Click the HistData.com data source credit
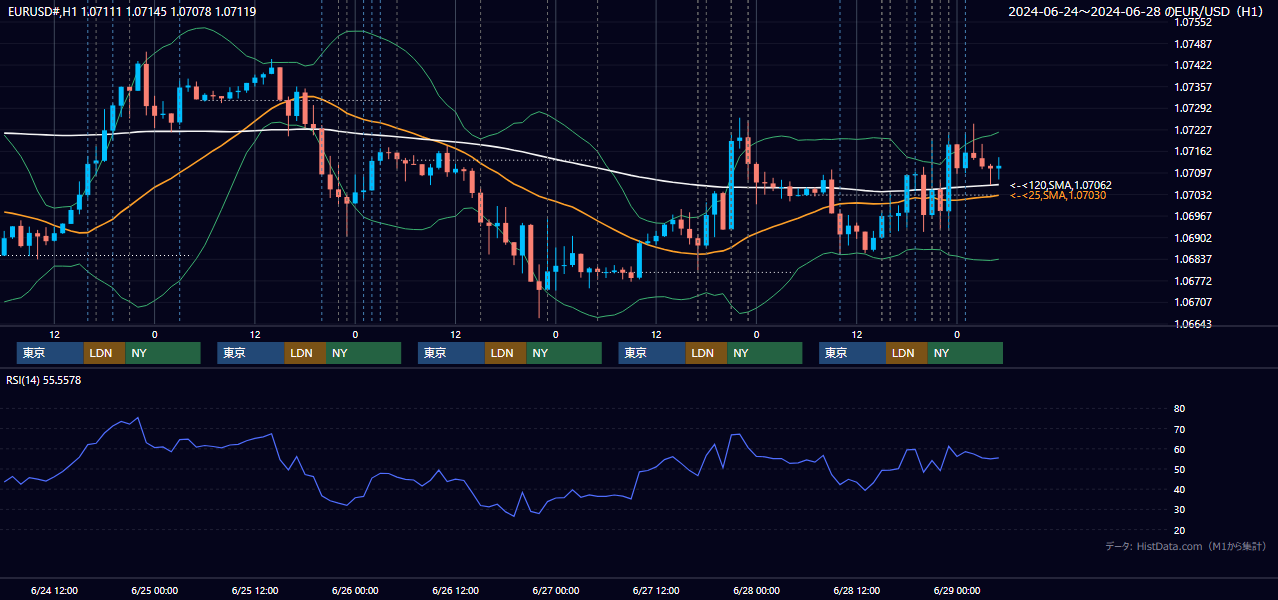This screenshot has height=600, width=1278. (x=1186, y=546)
